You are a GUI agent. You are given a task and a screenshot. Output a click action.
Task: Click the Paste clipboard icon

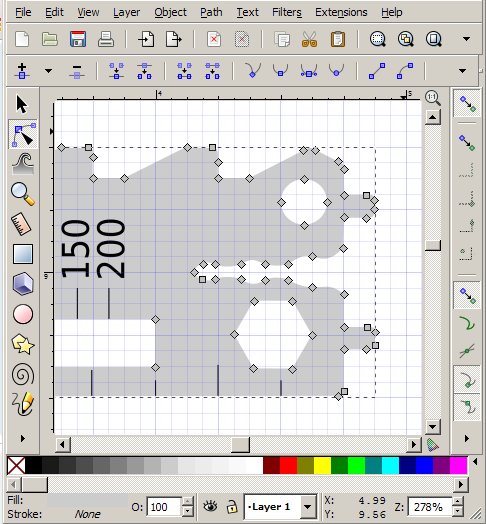338,39
